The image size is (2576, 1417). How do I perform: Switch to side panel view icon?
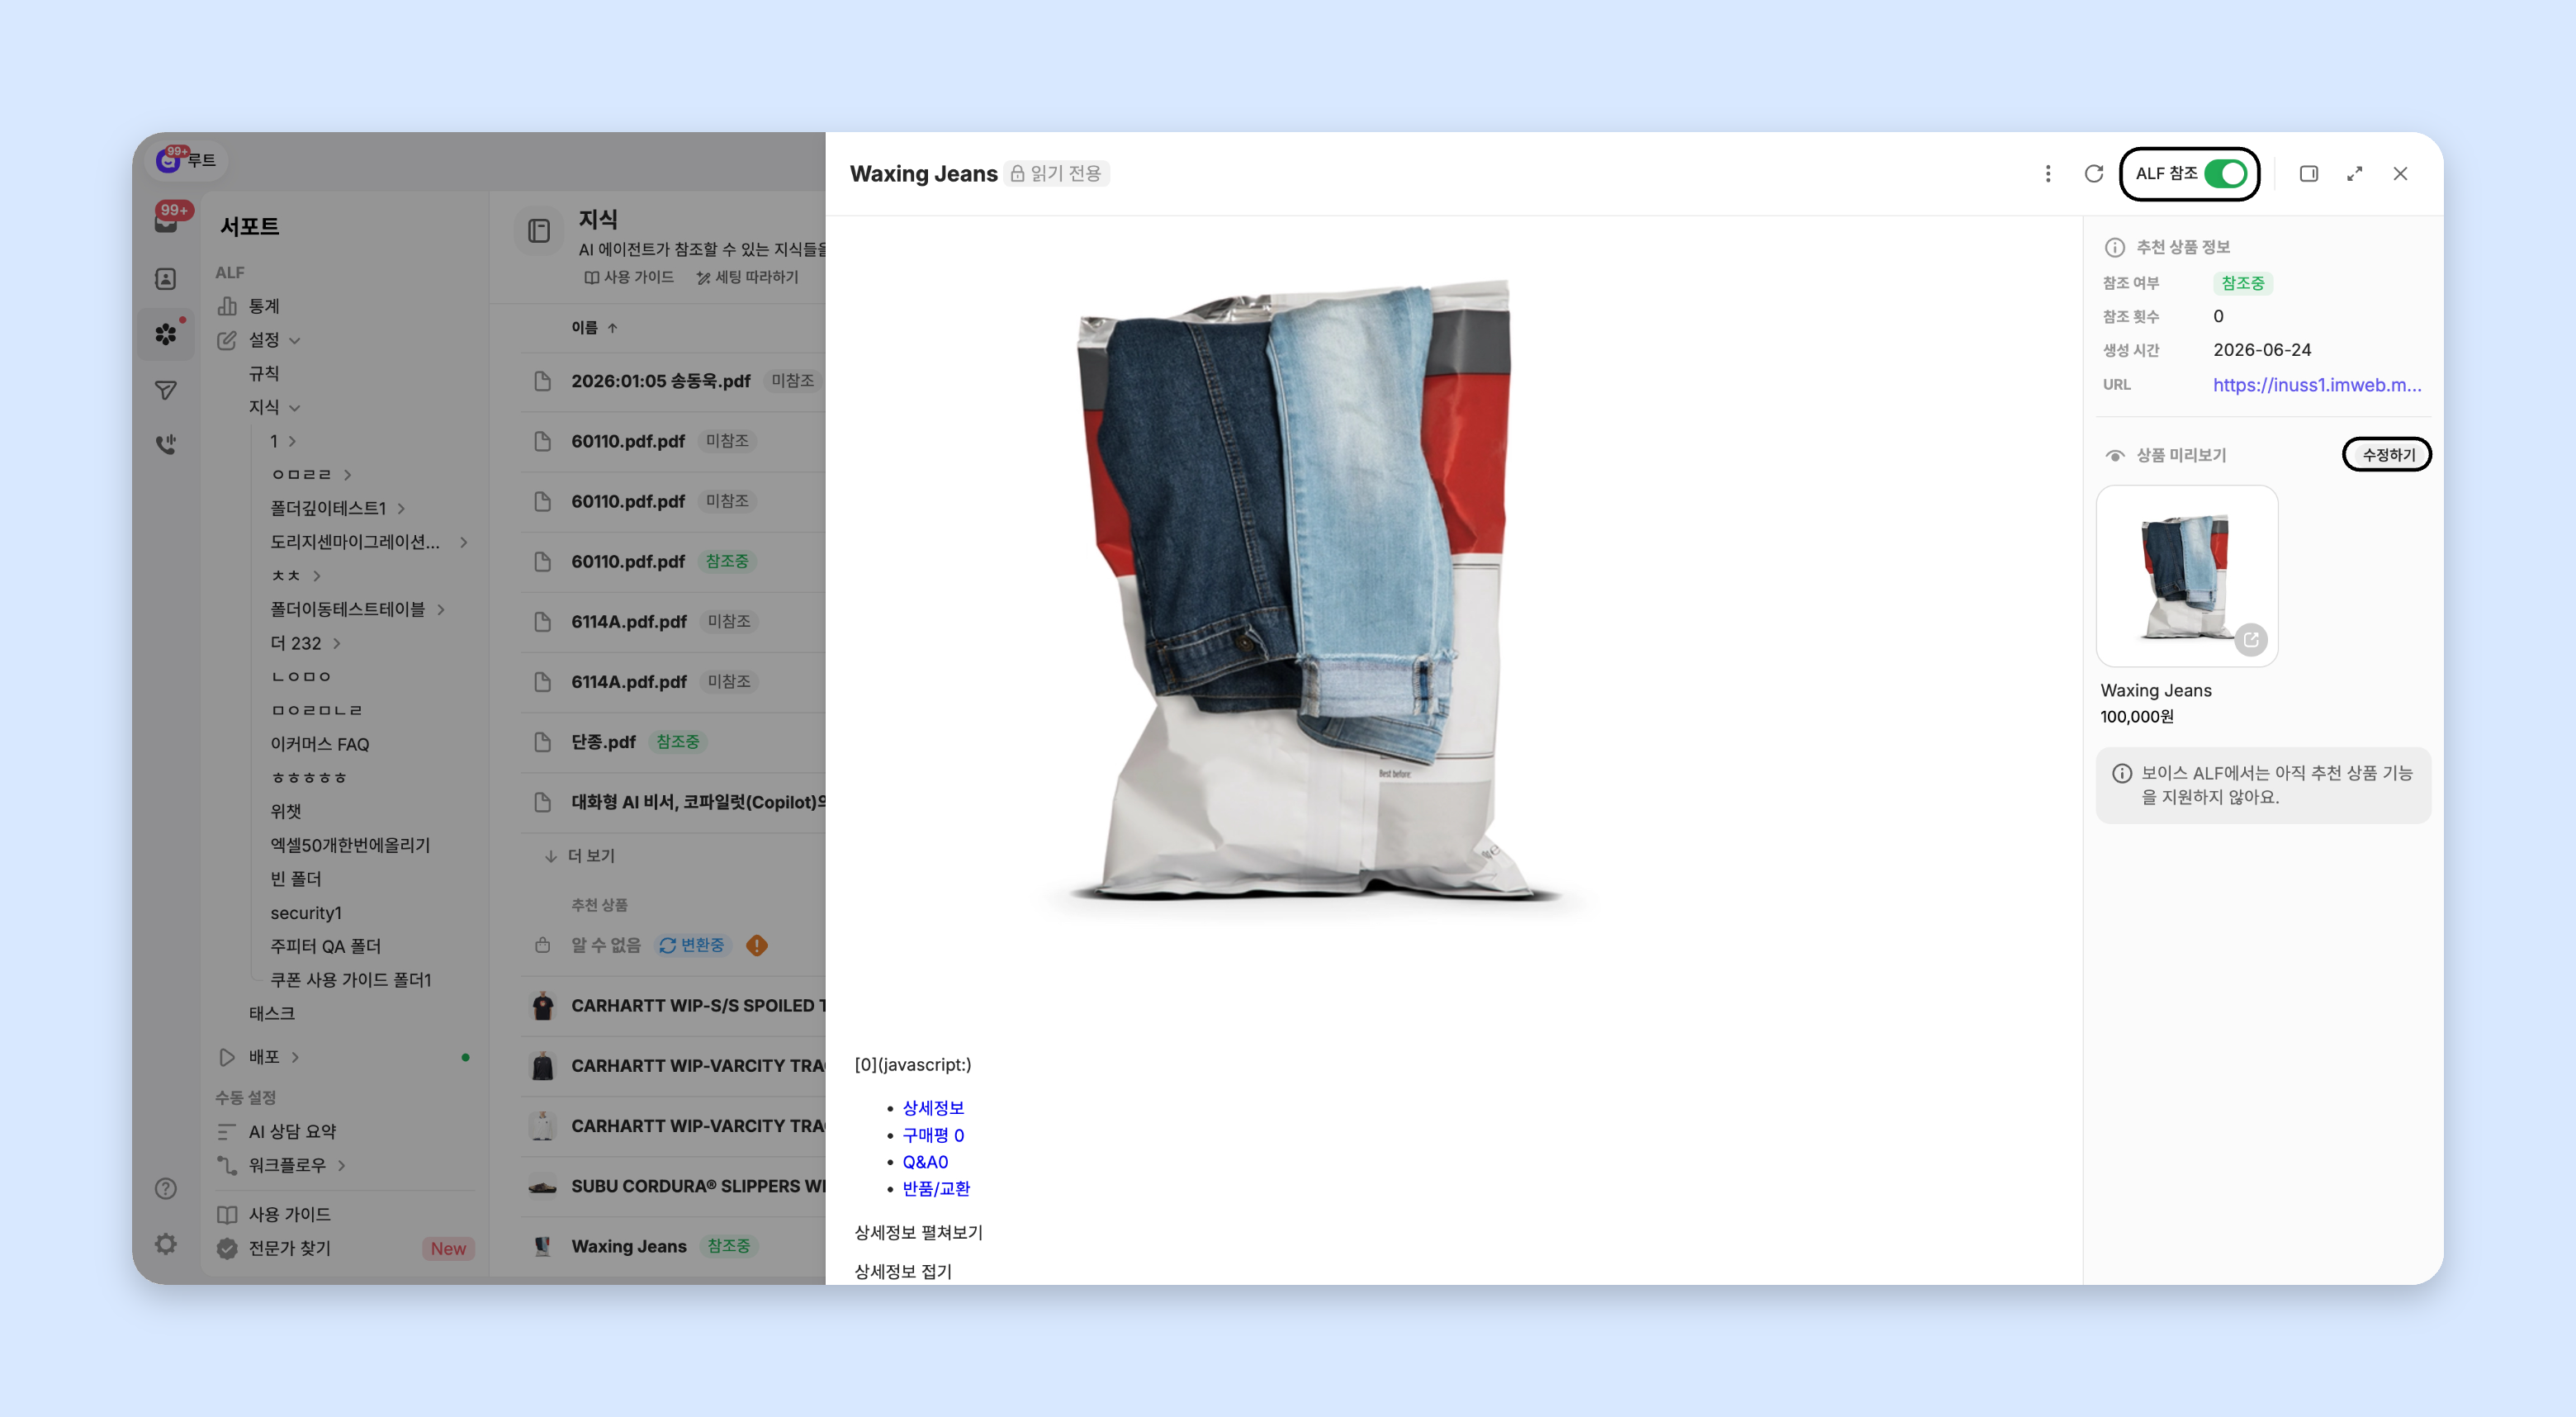[2308, 174]
